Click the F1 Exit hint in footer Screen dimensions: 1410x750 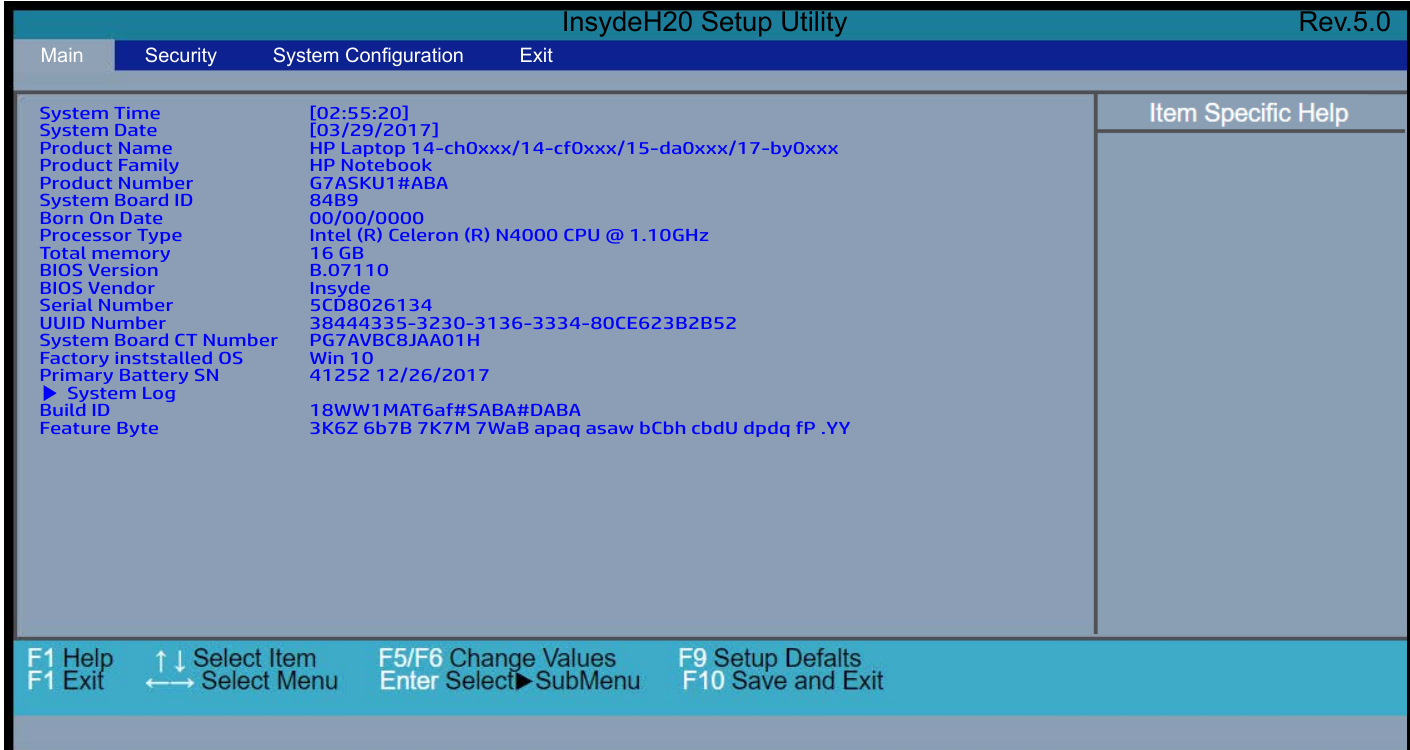[x=65, y=682]
